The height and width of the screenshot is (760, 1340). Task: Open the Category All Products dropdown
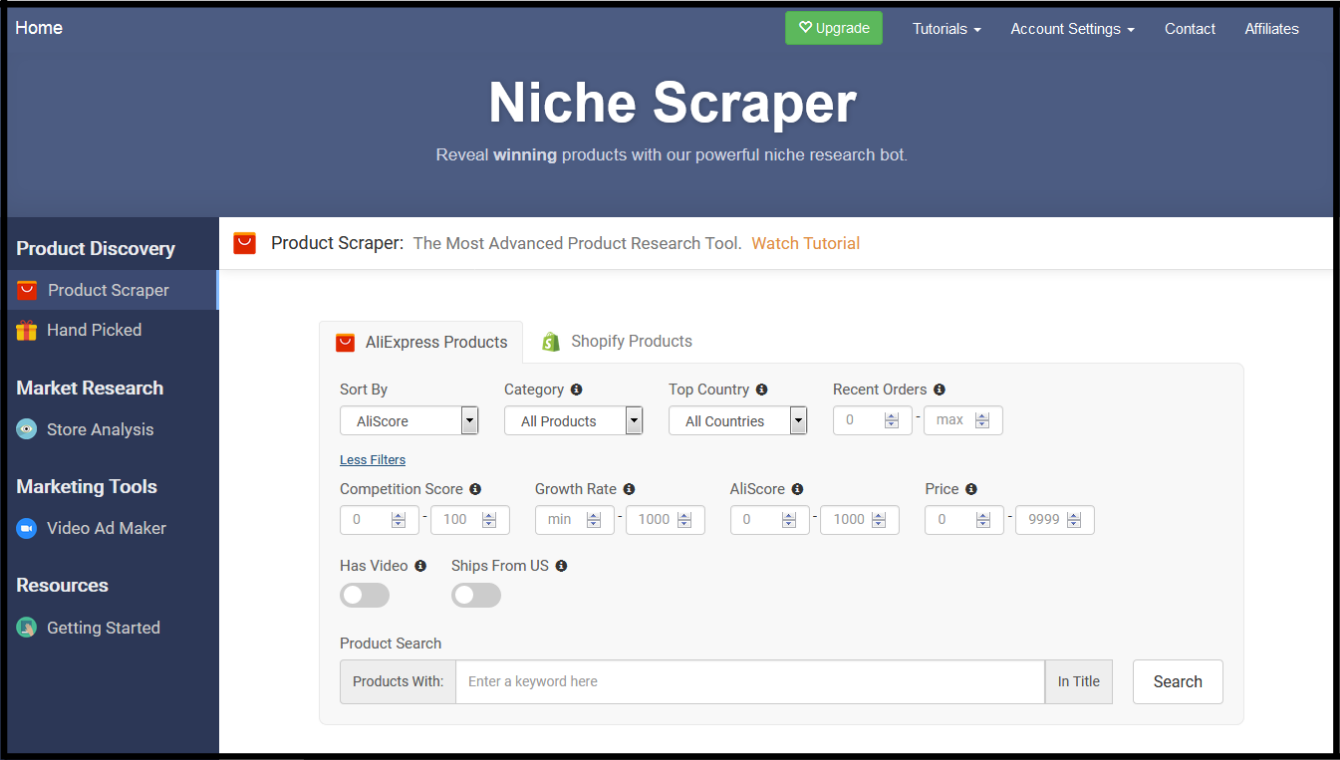573,421
